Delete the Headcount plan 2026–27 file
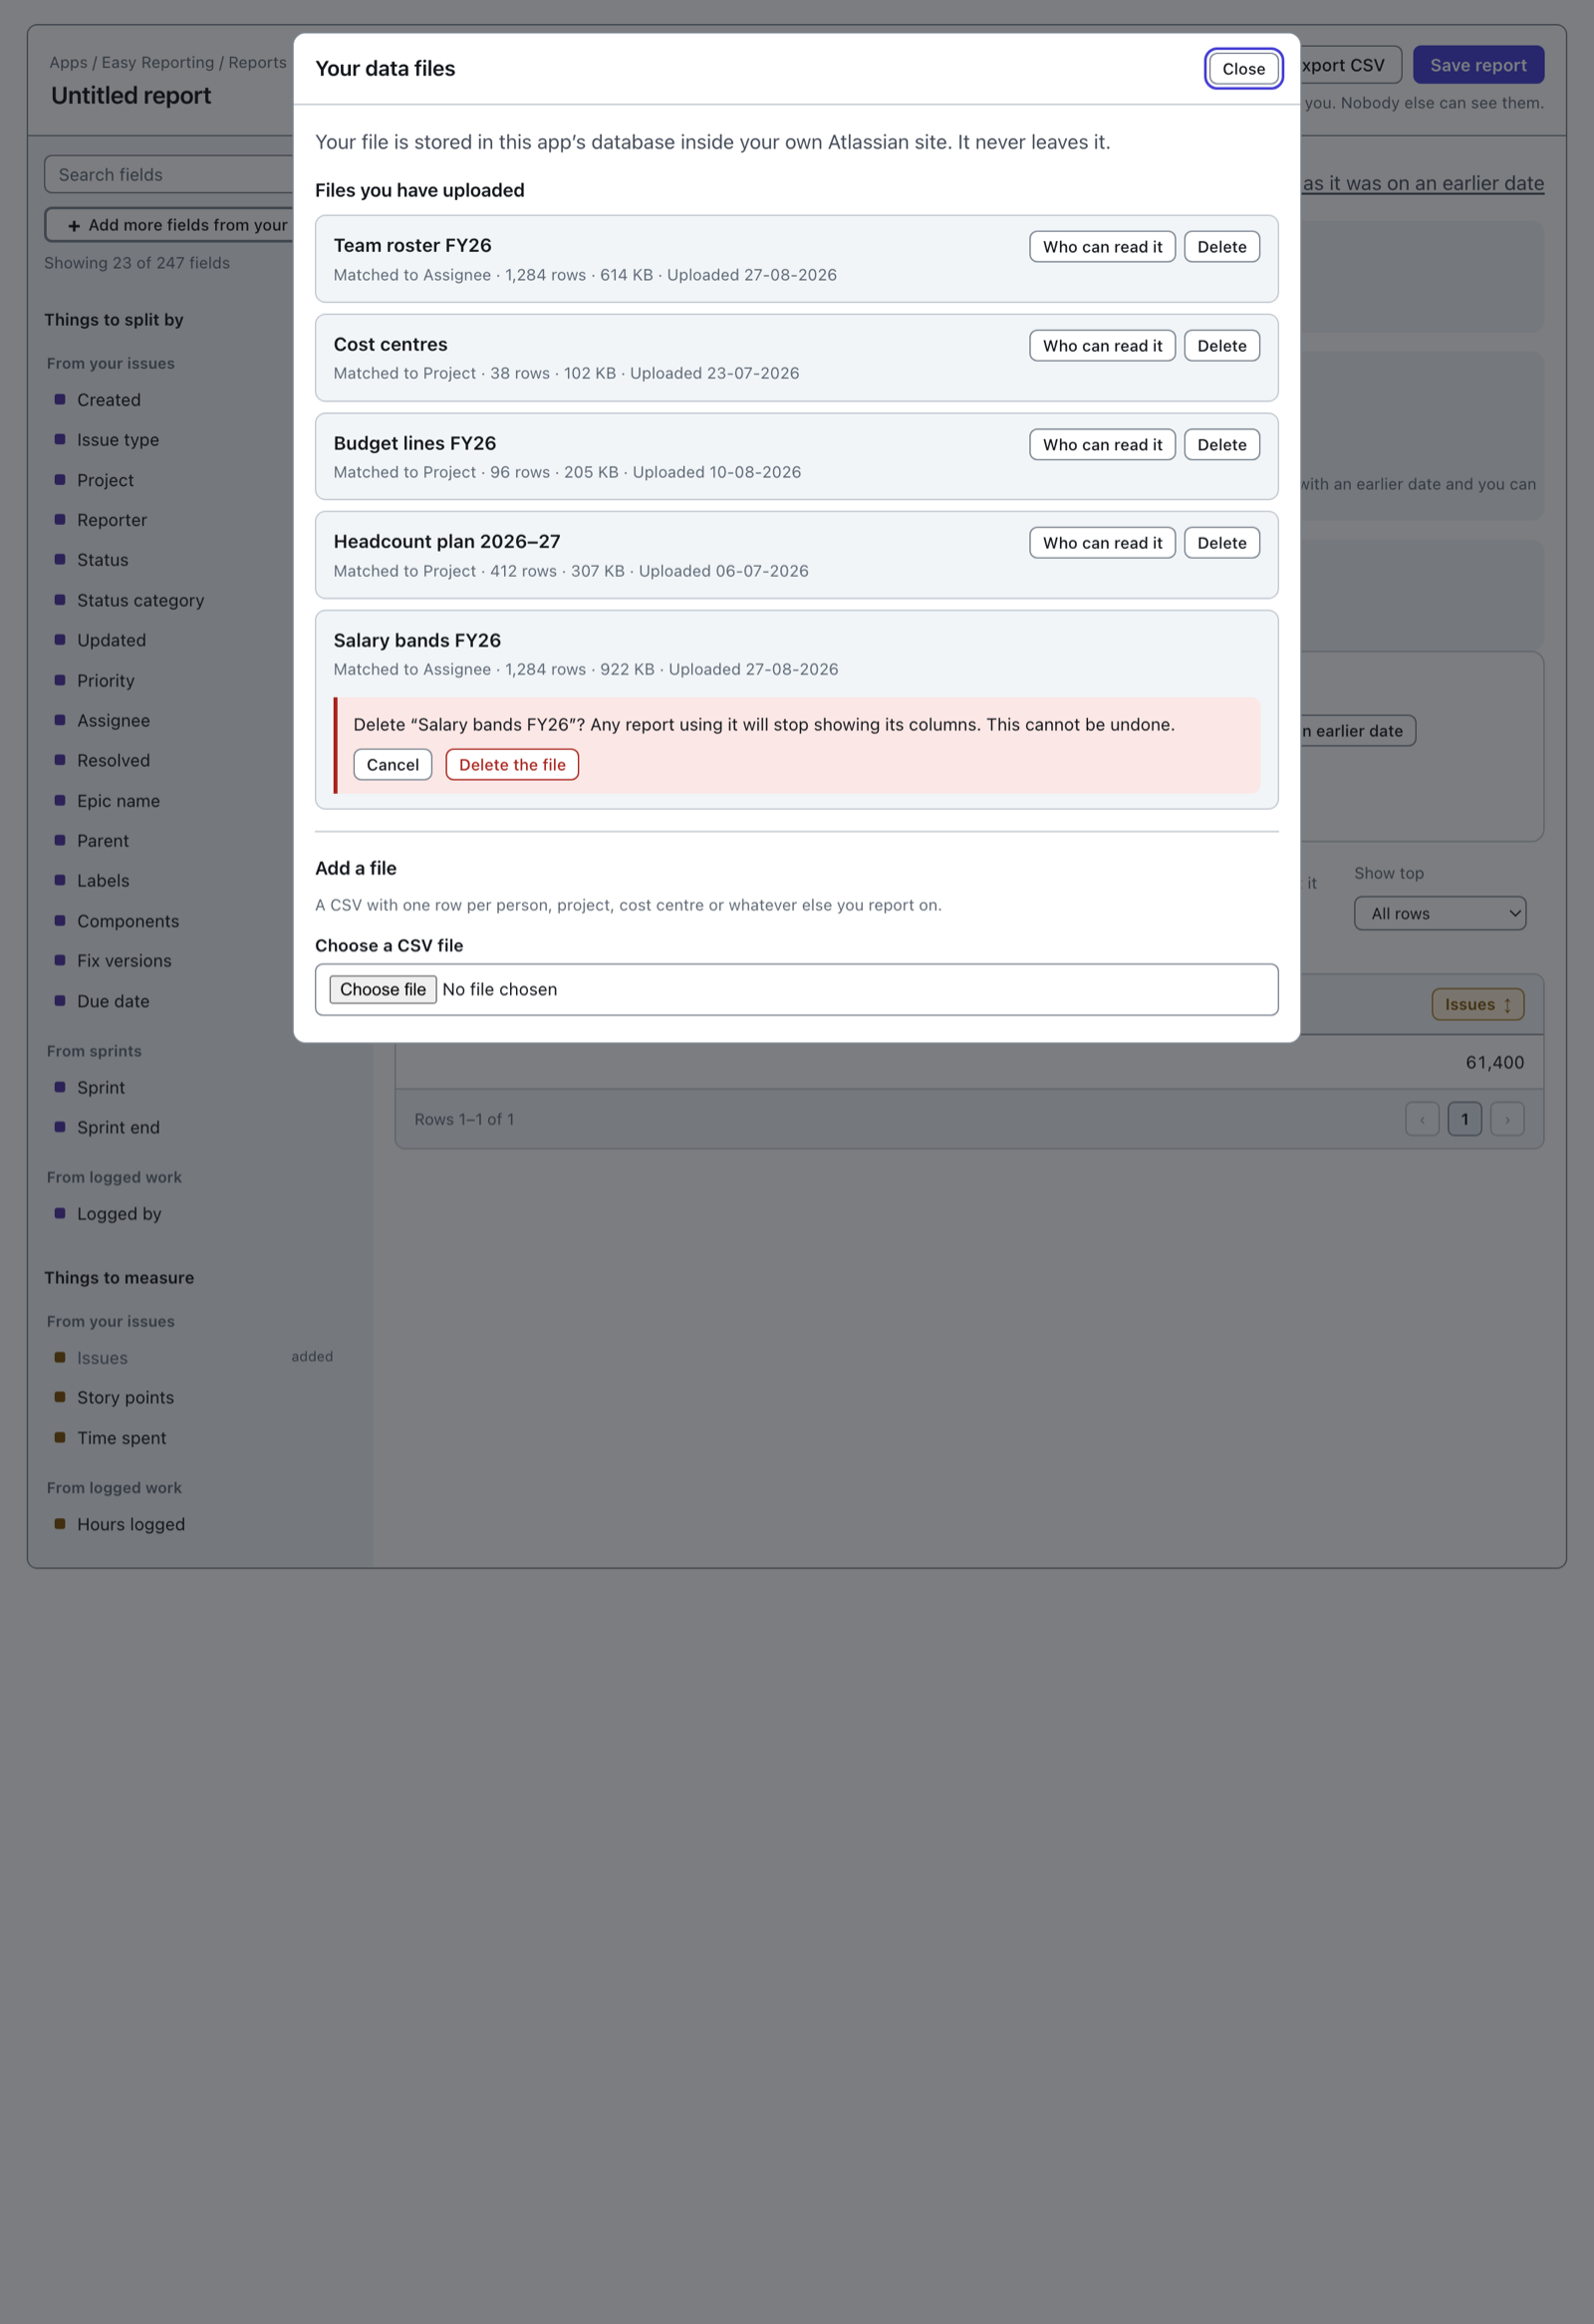1594x2324 pixels. coord(1221,543)
